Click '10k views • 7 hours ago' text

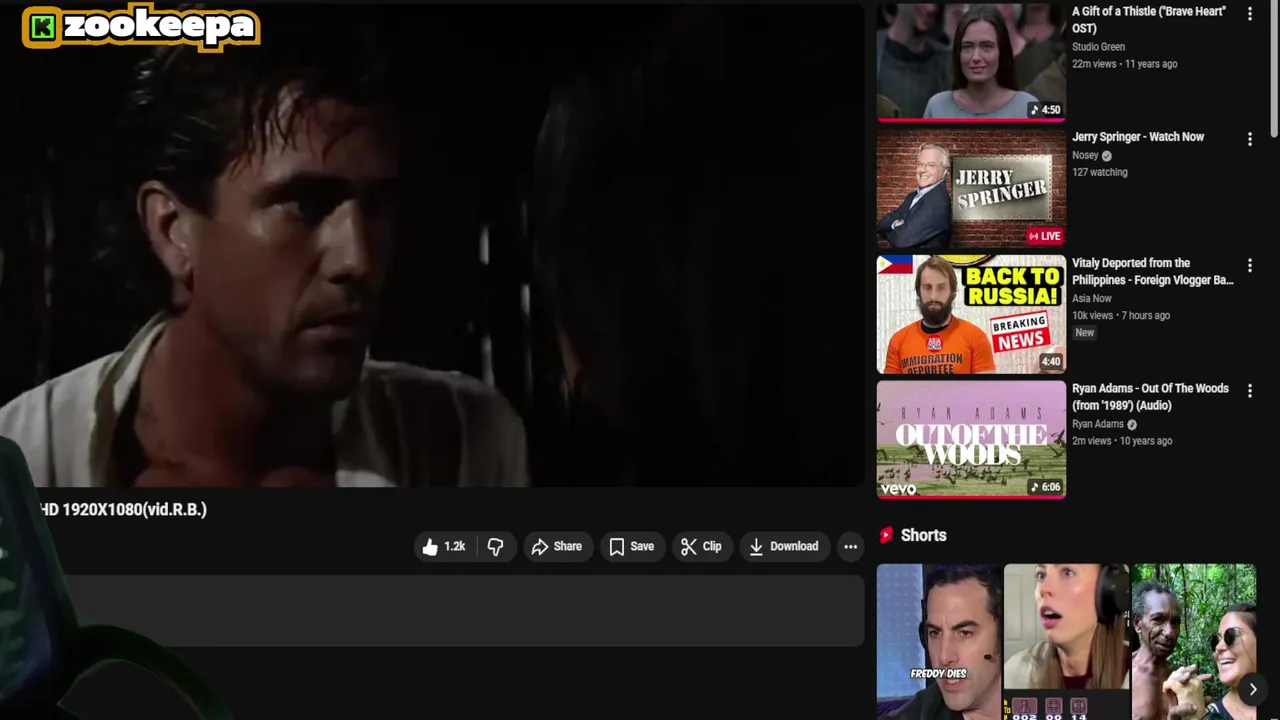(x=1121, y=315)
